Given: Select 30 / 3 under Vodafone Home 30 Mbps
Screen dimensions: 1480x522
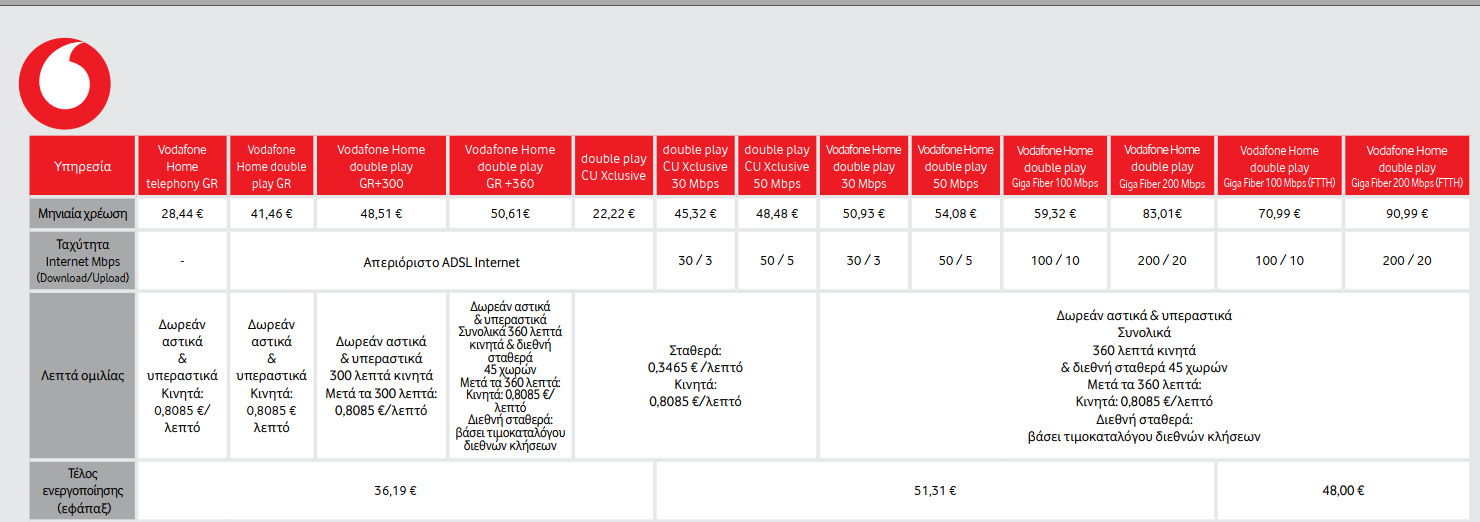Looking at the screenshot, I should click(x=864, y=260).
